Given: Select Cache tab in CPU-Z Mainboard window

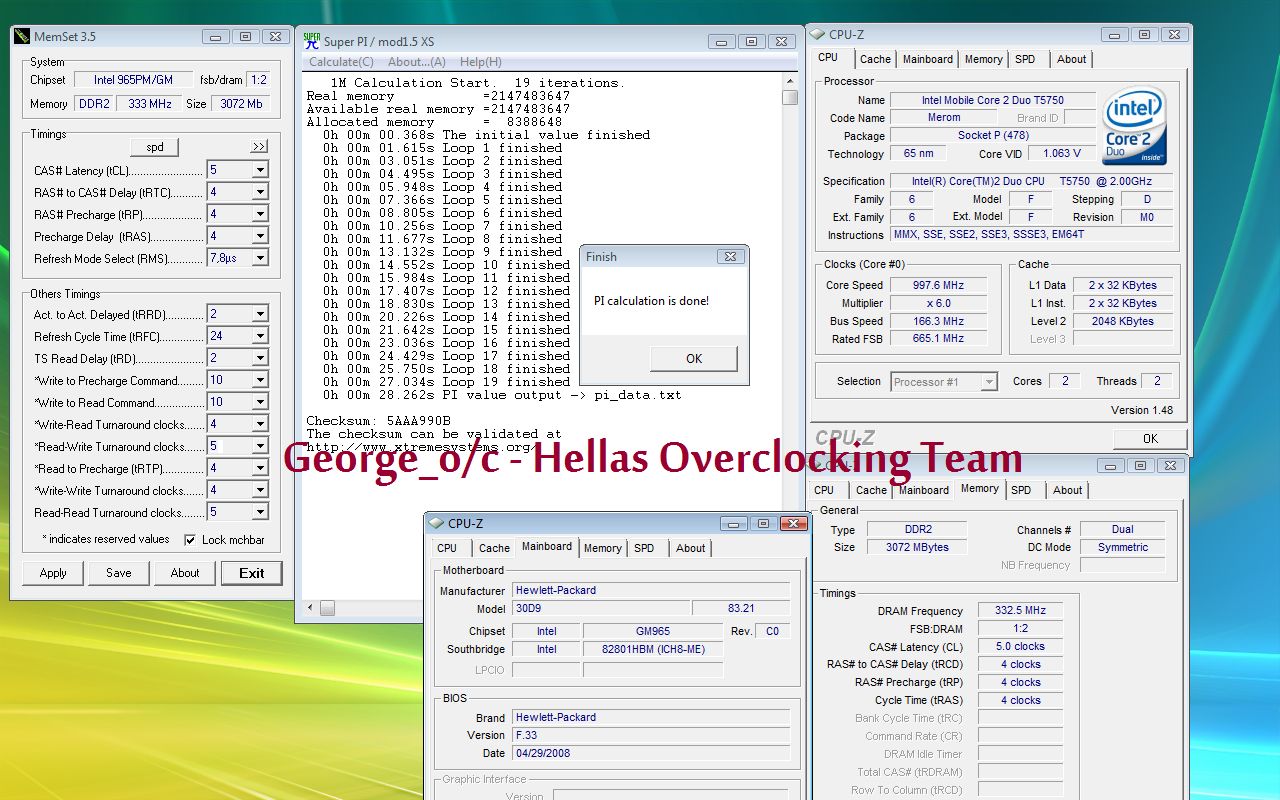Looking at the screenshot, I should (x=494, y=548).
